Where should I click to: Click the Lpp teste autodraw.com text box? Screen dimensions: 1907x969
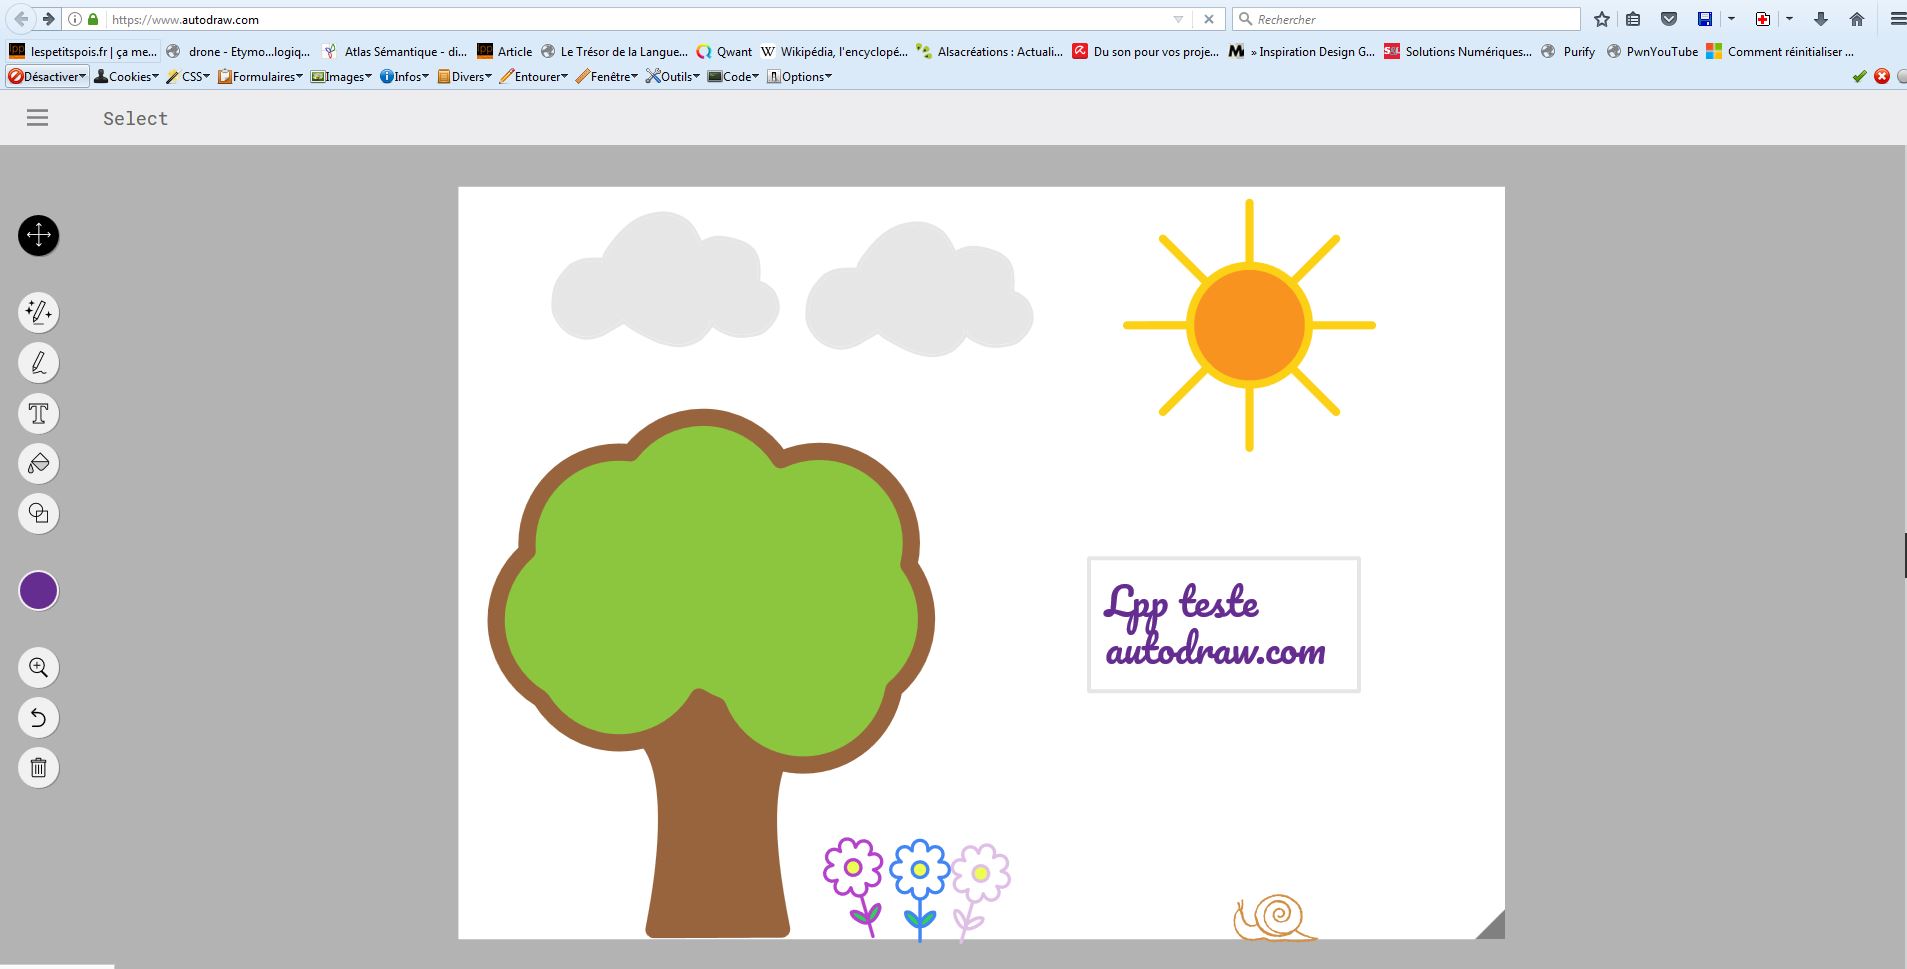1224,625
